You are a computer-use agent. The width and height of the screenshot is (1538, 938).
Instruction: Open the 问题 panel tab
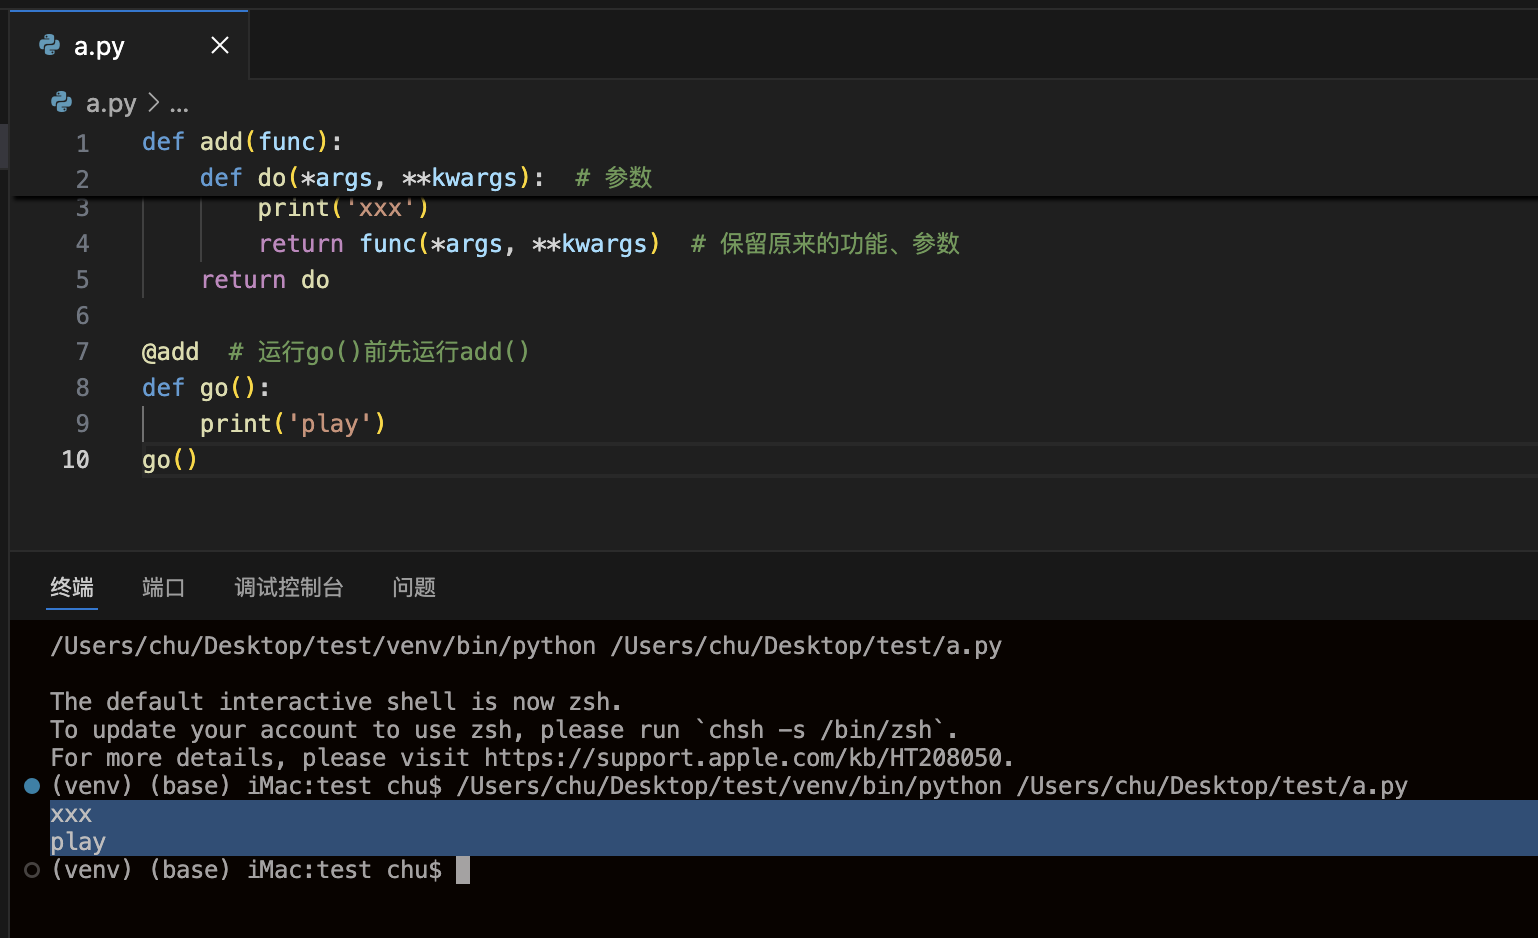click(413, 587)
